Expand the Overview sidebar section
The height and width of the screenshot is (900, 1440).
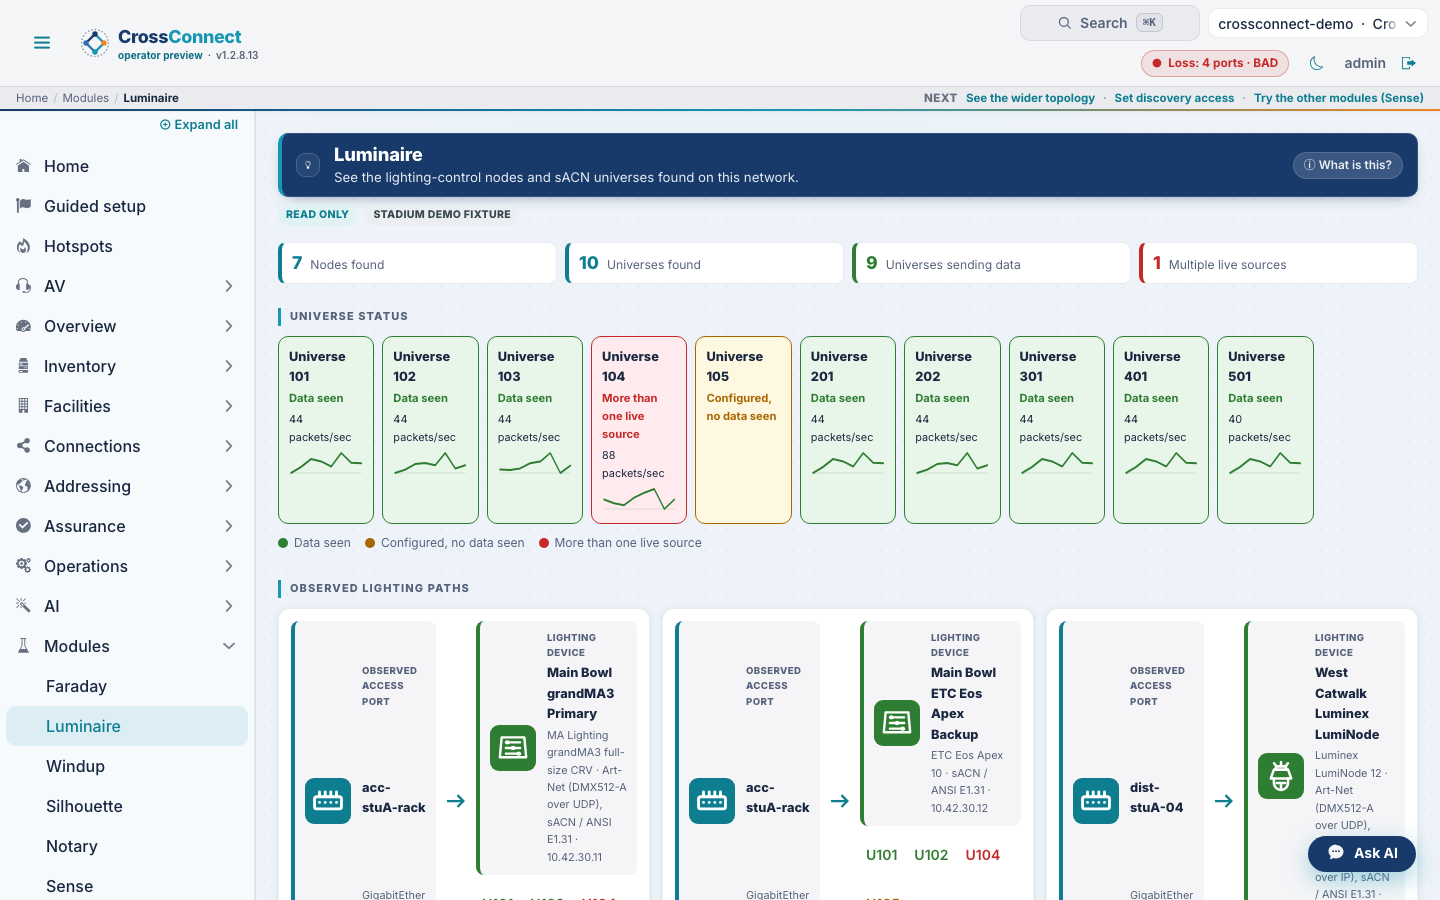(x=229, y=326)
